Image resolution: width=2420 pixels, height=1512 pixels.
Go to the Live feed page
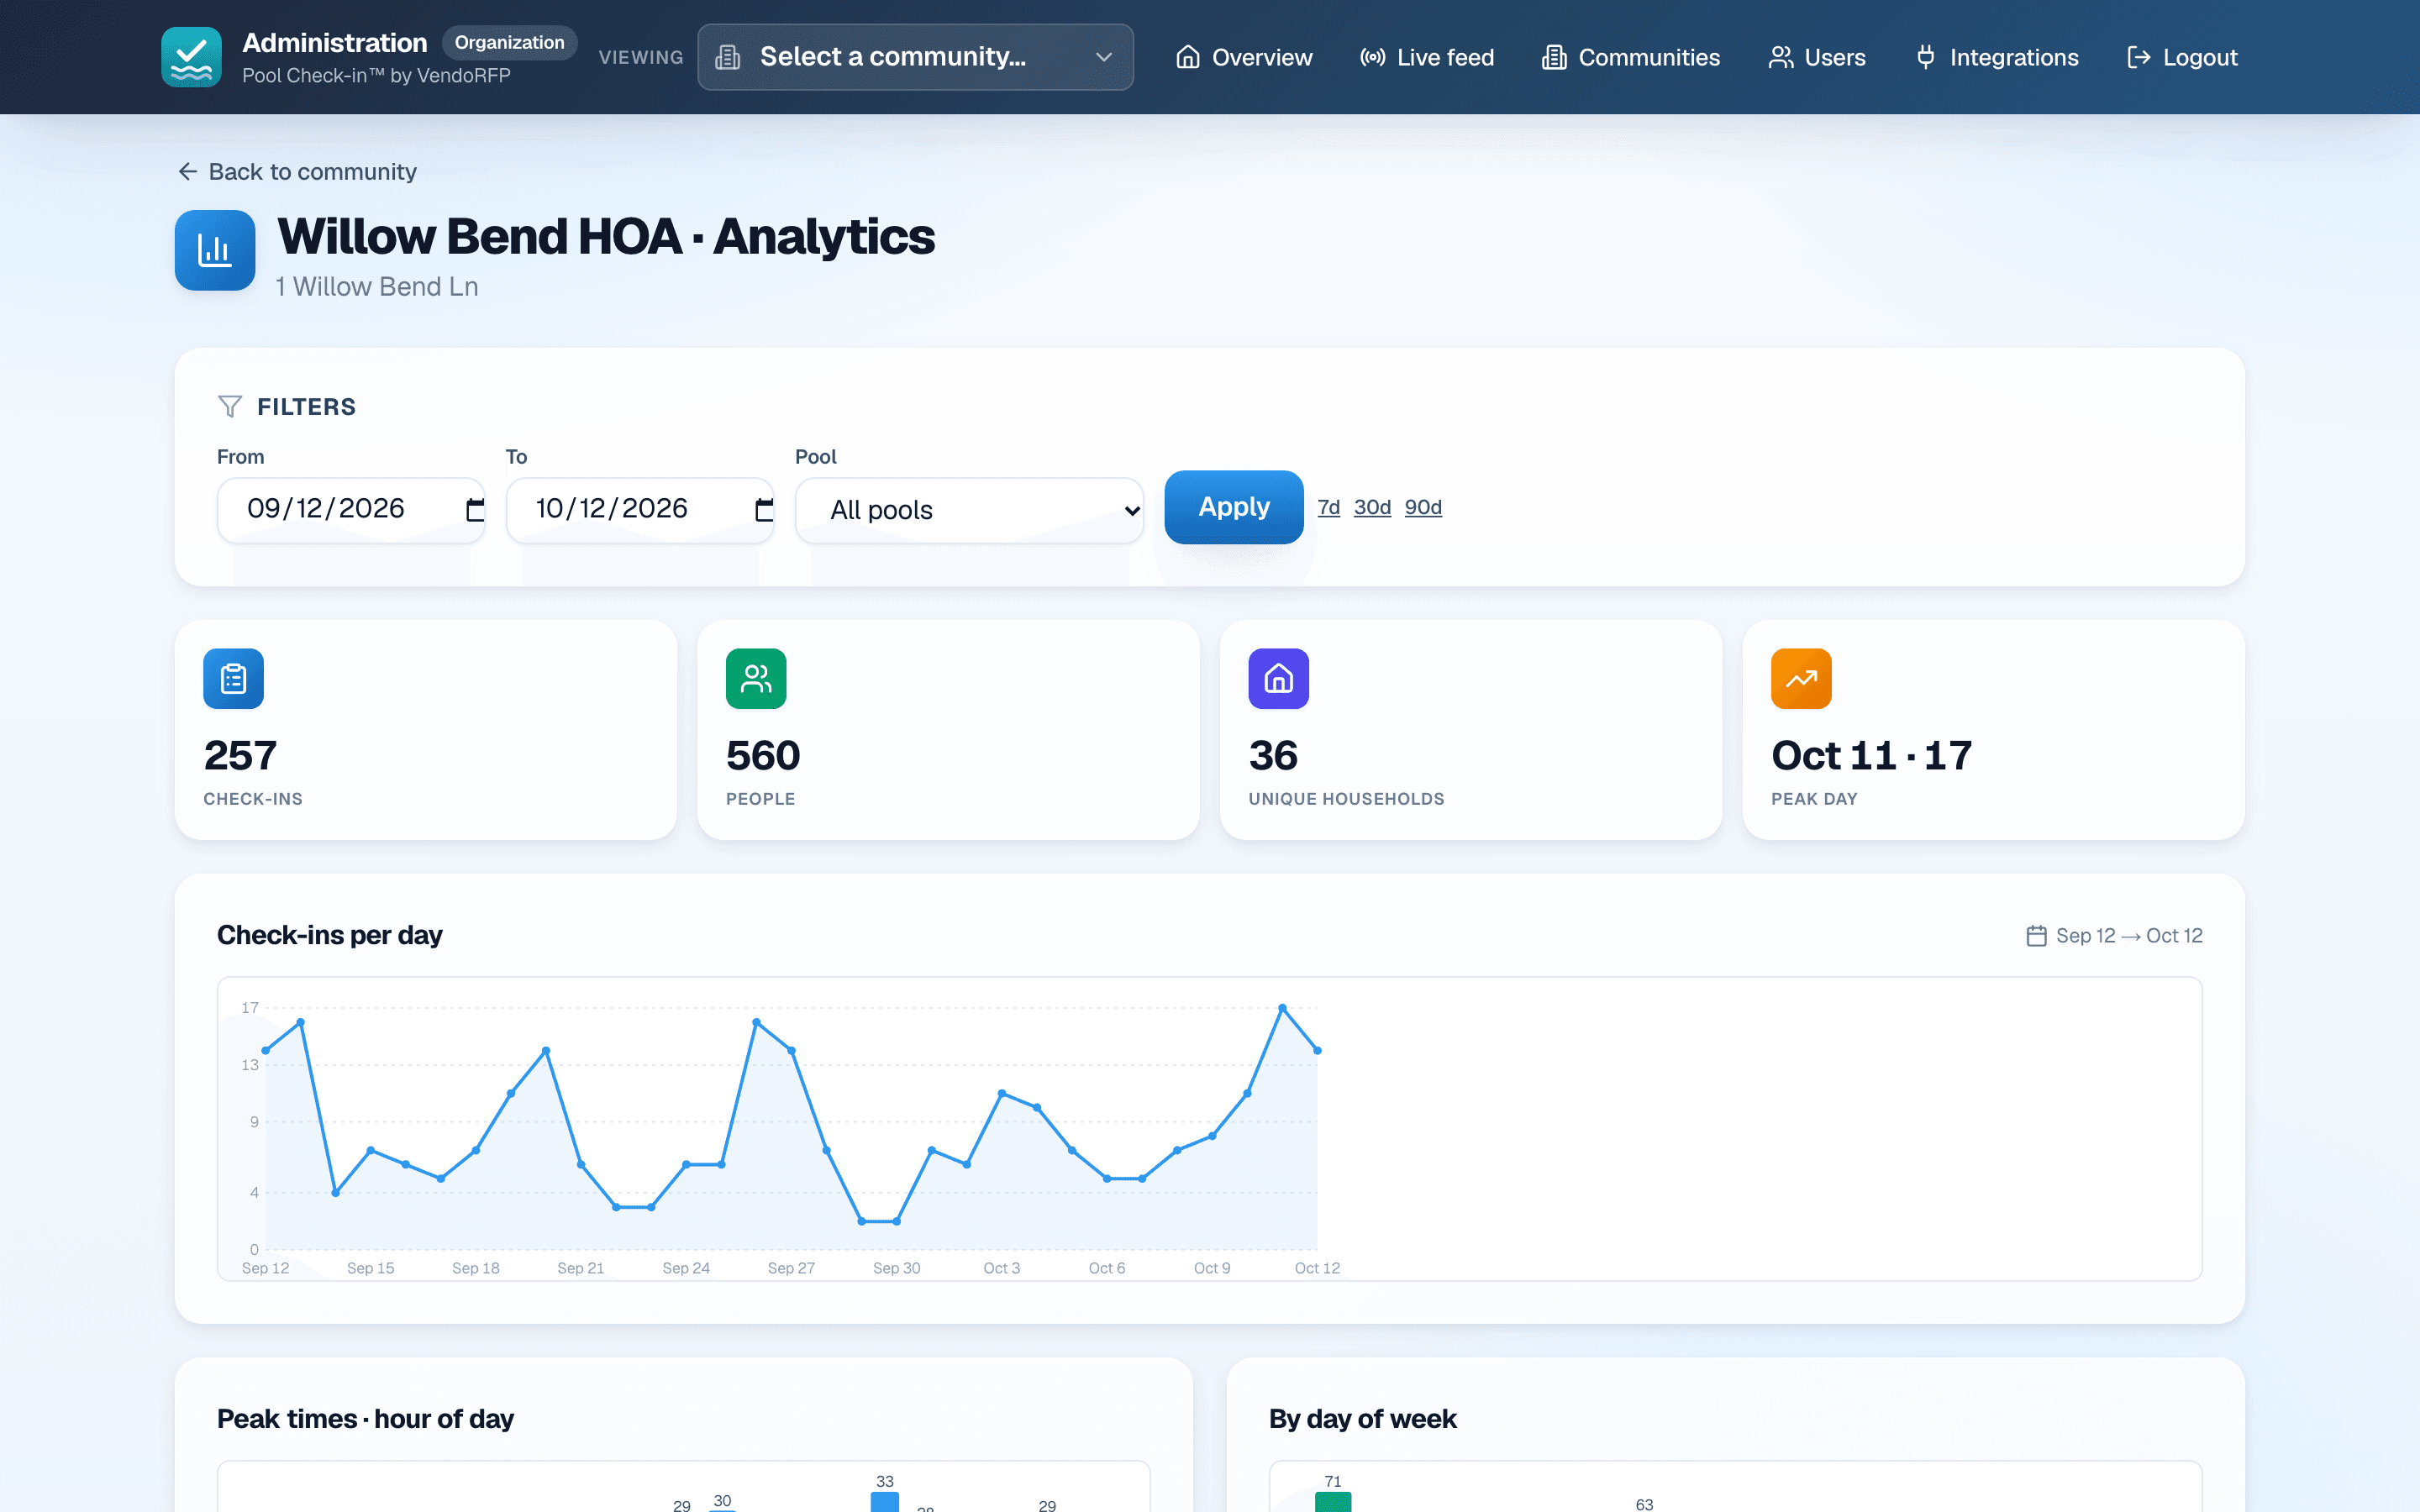pos(1426,57)
